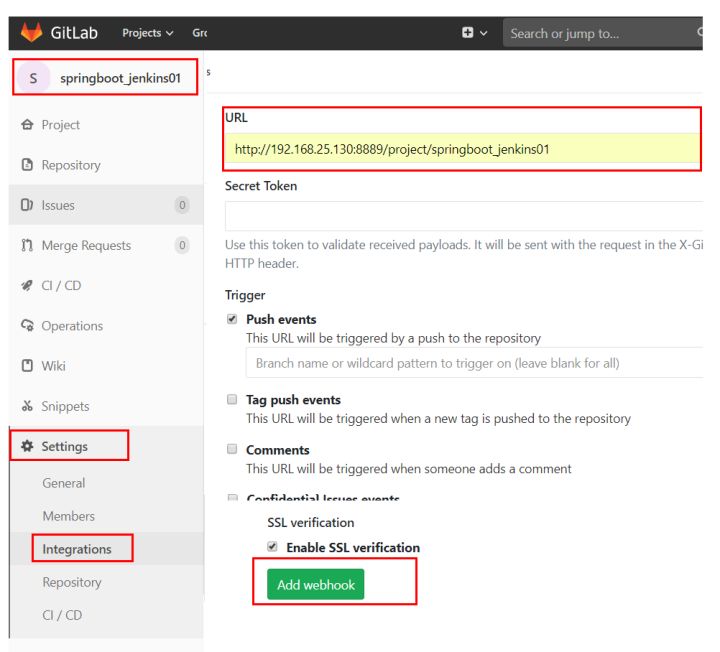
Task: Click the Issues count badge 0
Action: tap(182, 205)
